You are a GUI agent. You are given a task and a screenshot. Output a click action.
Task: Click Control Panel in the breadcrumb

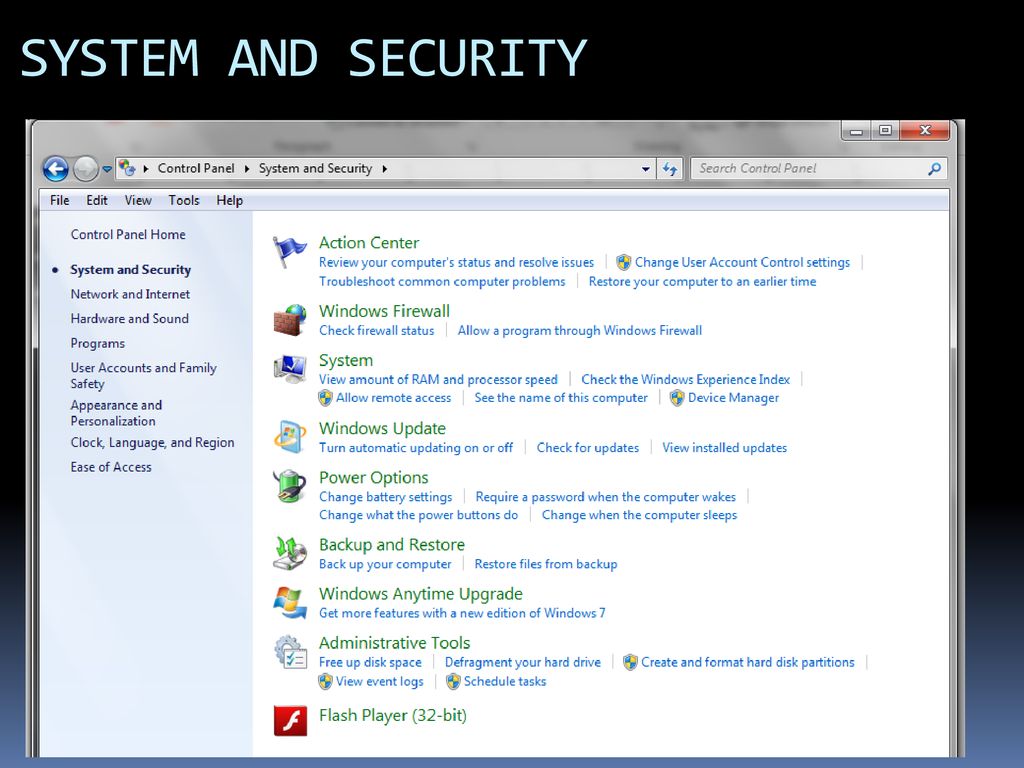click(196, 168)
